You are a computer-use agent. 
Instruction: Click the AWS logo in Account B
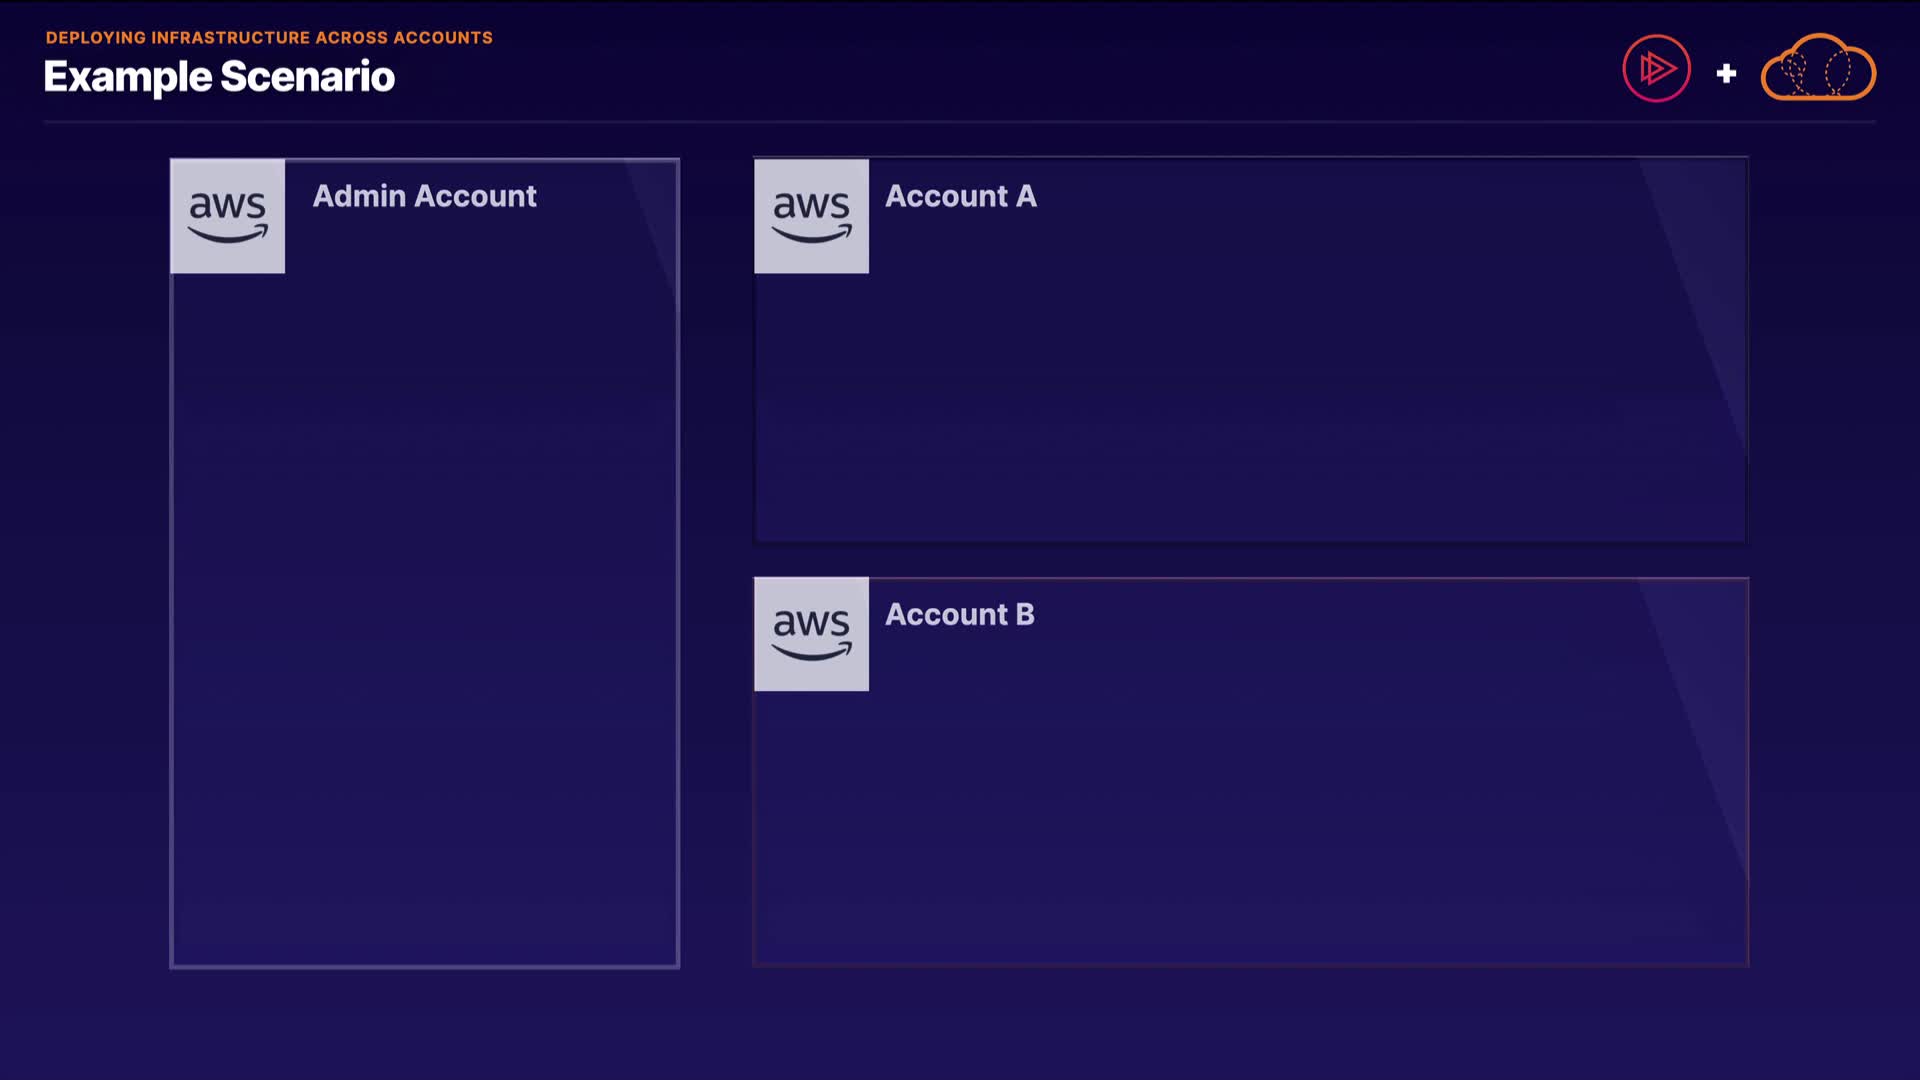coord(811,633)
